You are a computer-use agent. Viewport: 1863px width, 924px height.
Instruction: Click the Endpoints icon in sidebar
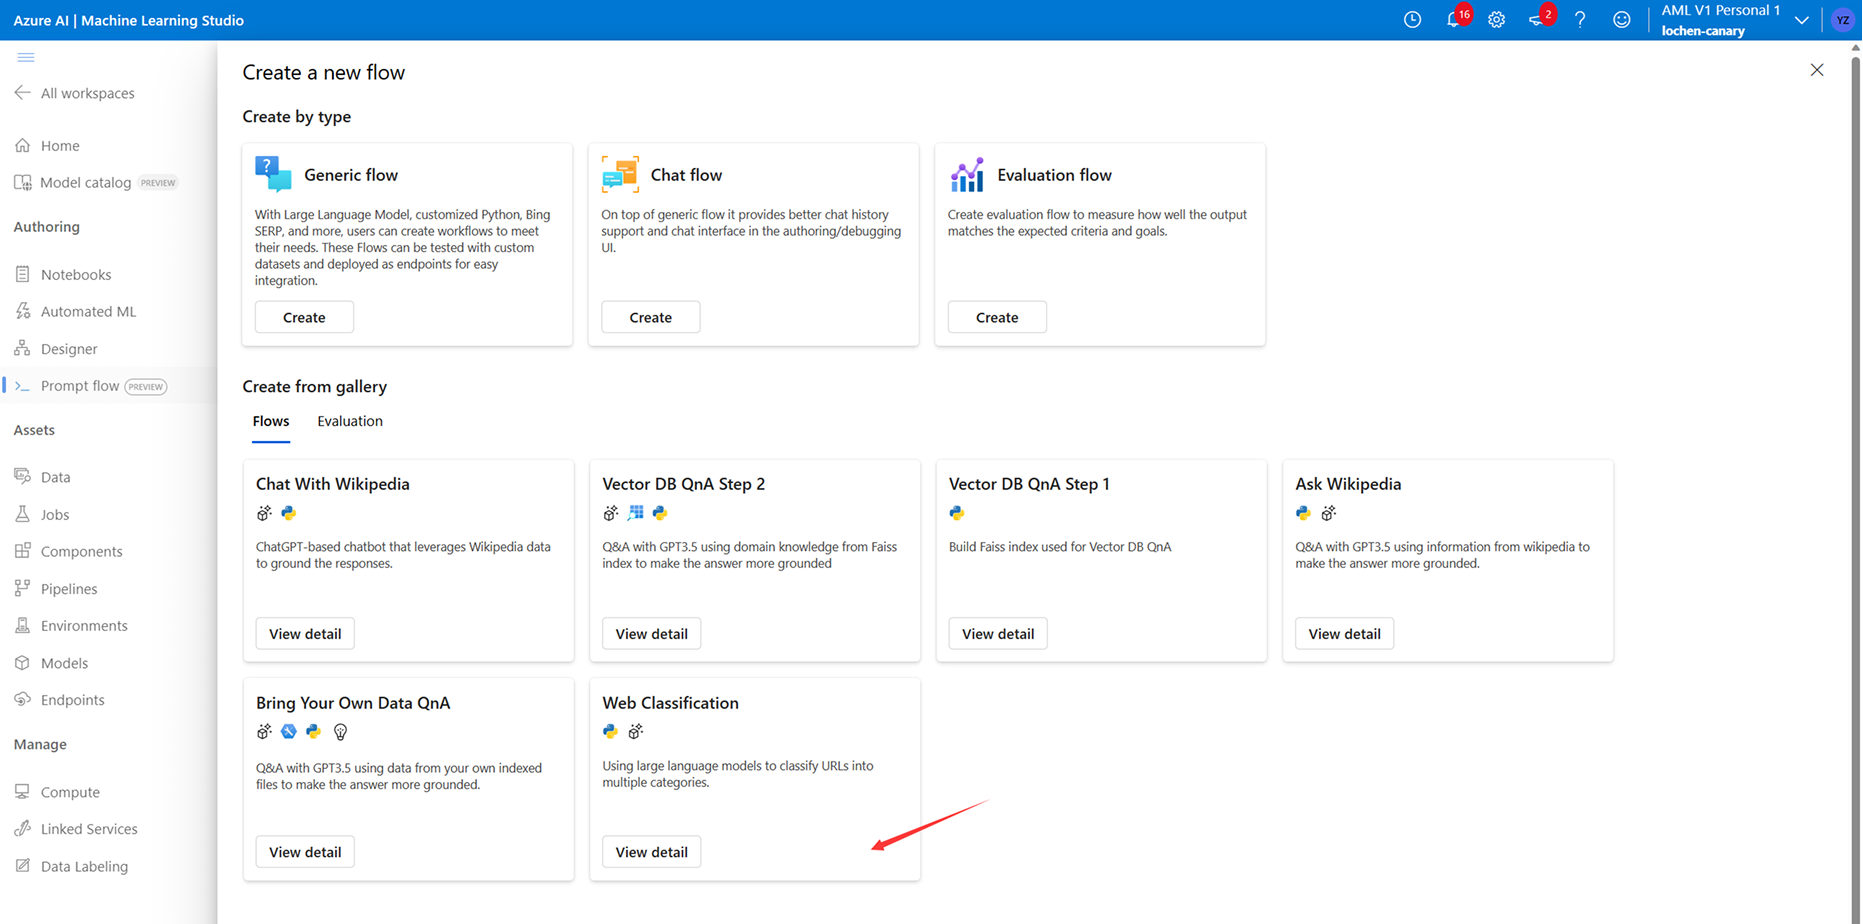tap(22, 699)
